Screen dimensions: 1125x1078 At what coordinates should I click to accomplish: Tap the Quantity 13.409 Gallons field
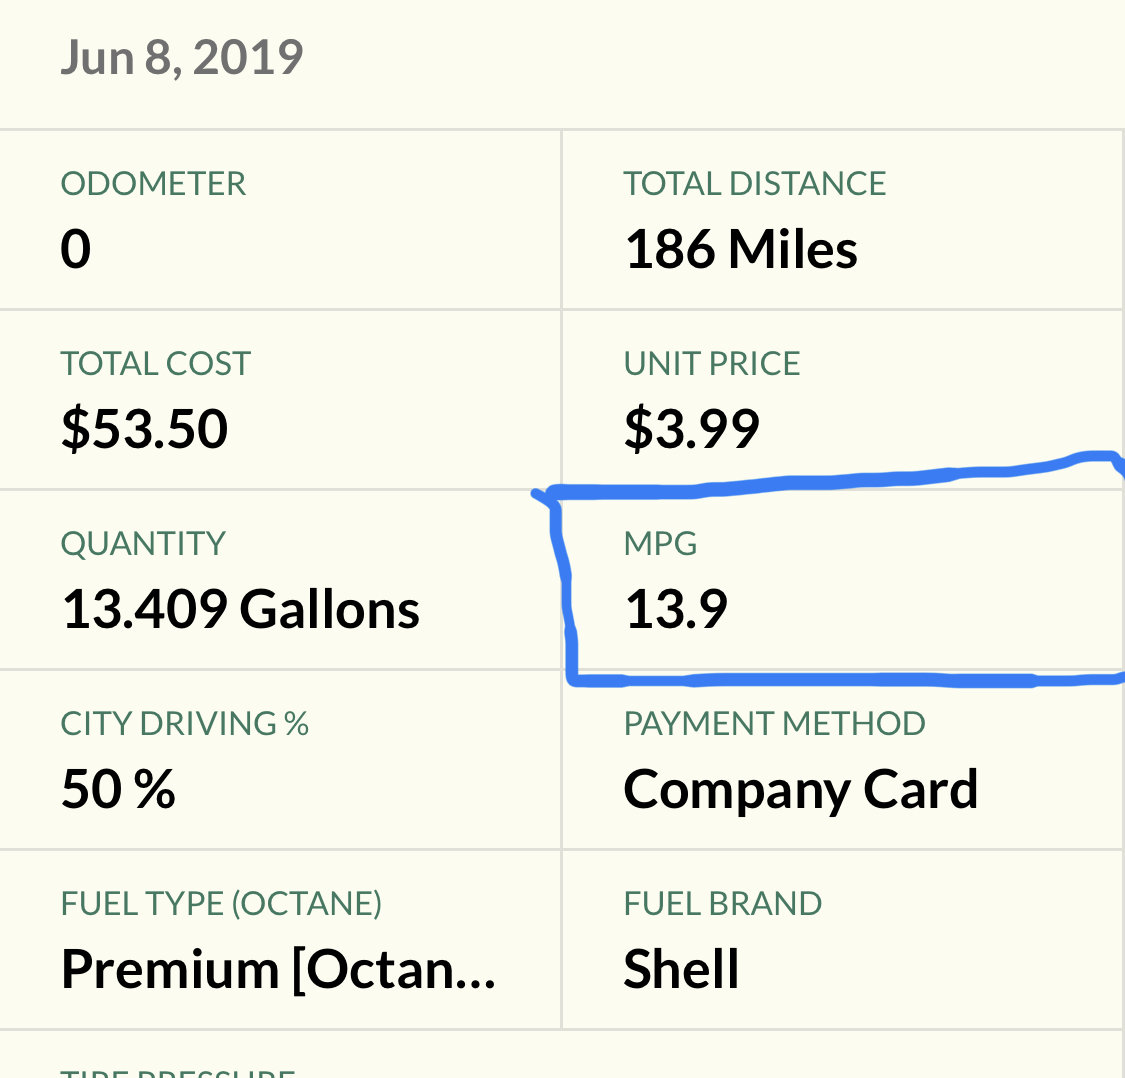pos(280,581)
